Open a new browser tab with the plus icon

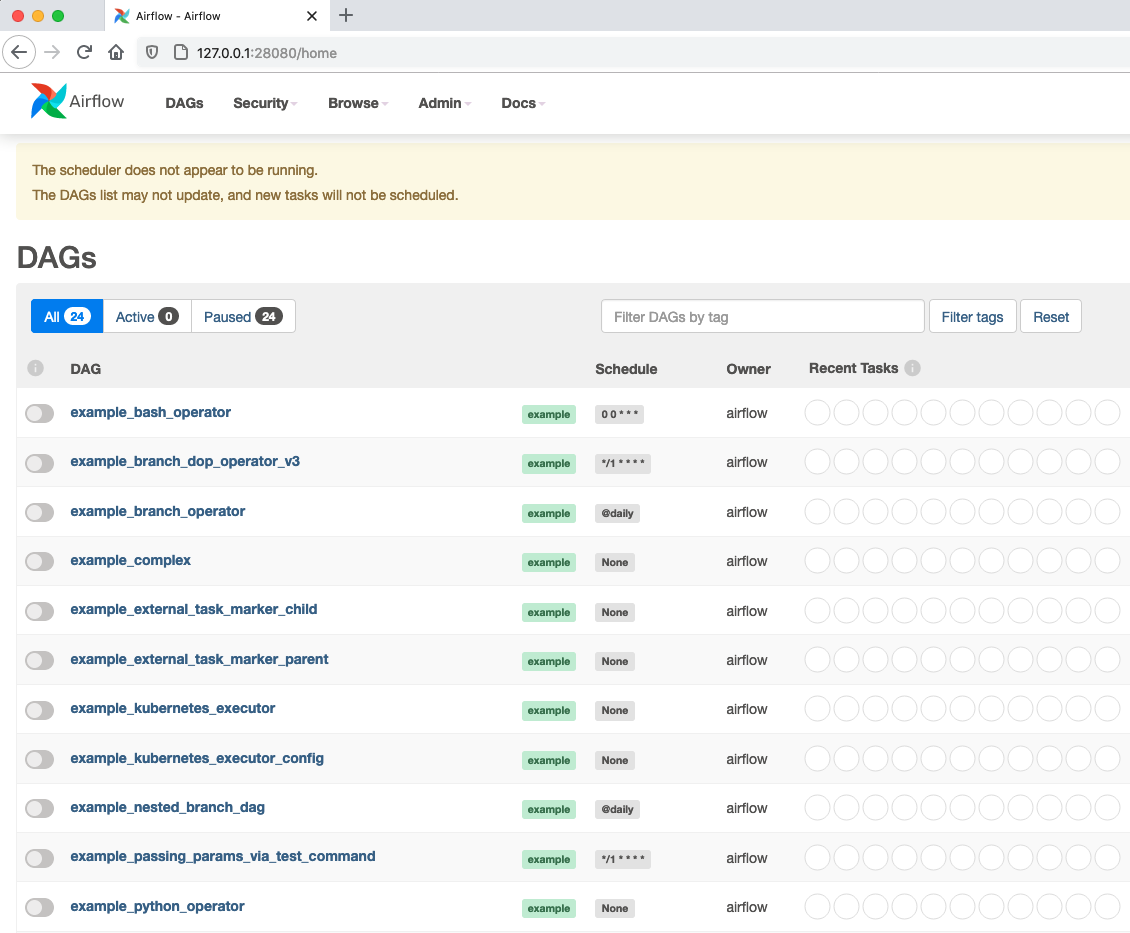346,15
